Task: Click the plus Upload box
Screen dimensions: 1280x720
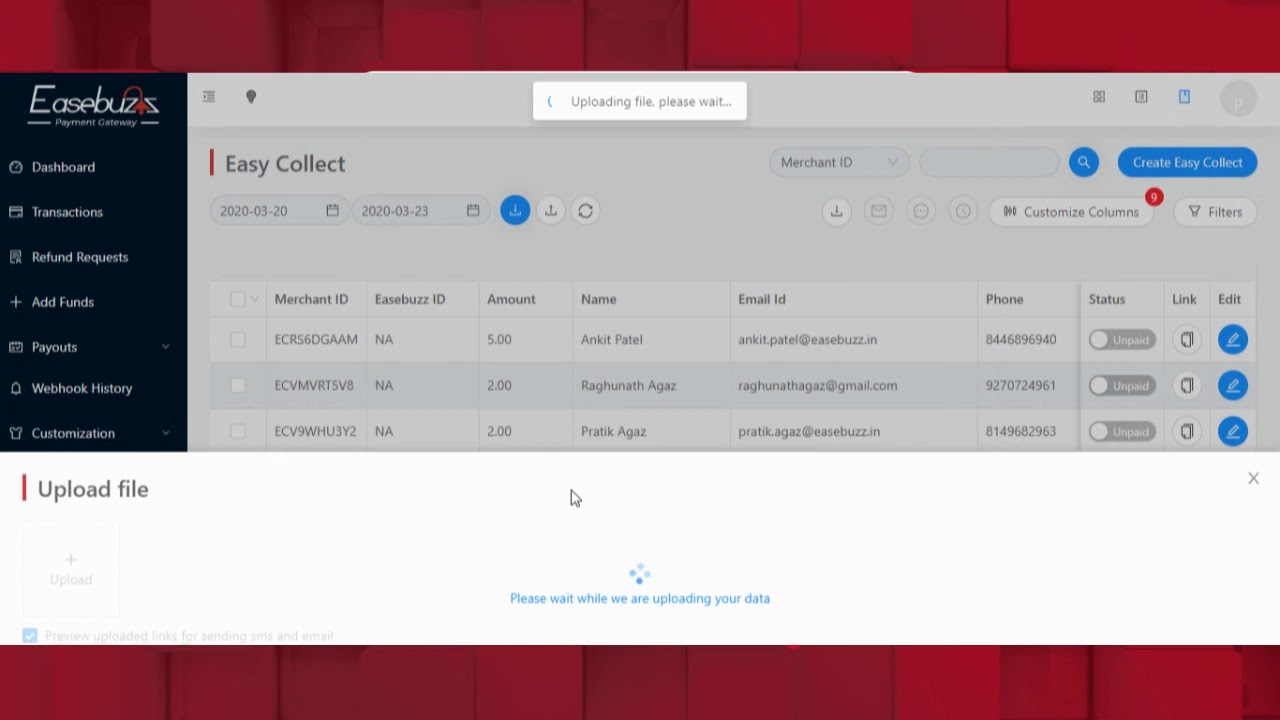Action: point(71,568)
